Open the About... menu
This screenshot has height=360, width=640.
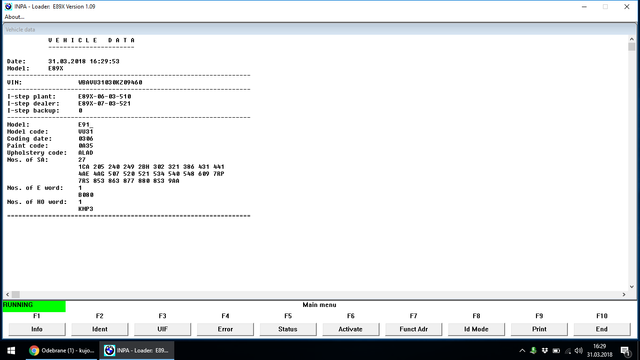pyautogui.click(x=14, y=17)
